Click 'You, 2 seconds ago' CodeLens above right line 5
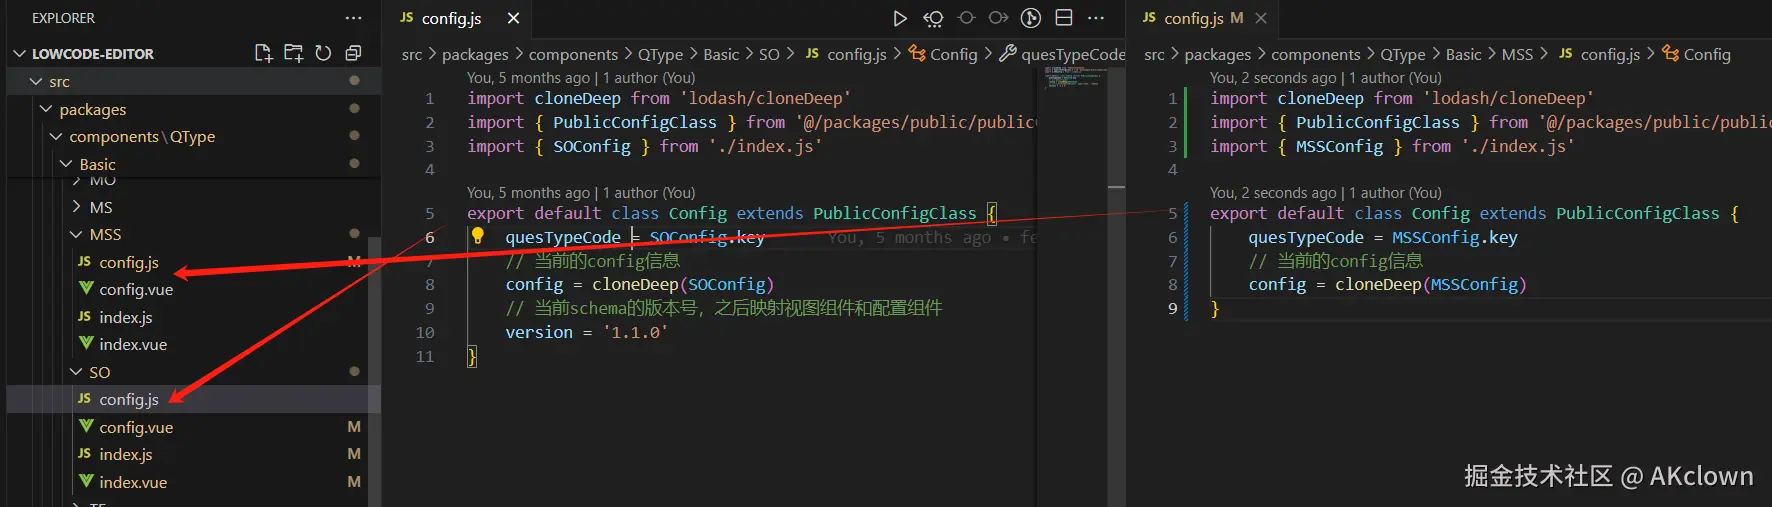Screen dimensions: 1772x507 click(1273, 193)
